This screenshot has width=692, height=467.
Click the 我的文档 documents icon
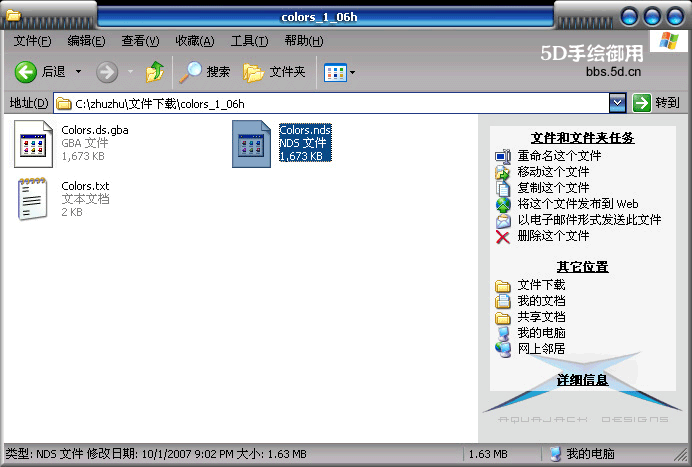[503, 301]
